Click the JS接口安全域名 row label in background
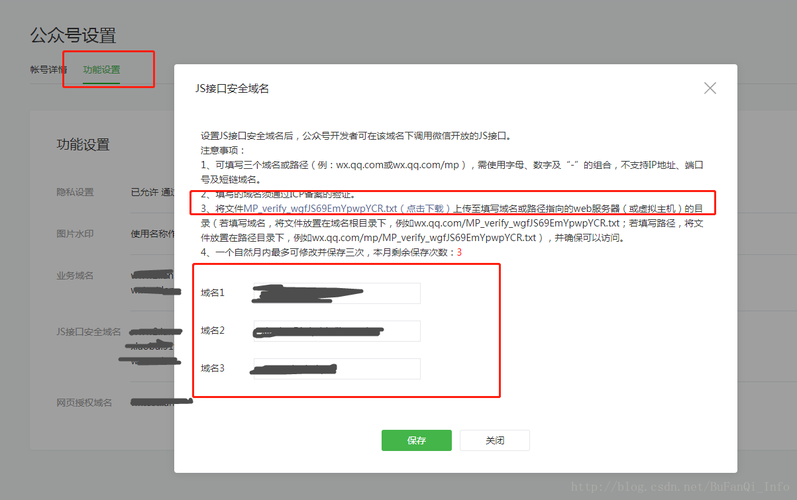This screenshot has height=500, width=797. [x=88, y=332]
